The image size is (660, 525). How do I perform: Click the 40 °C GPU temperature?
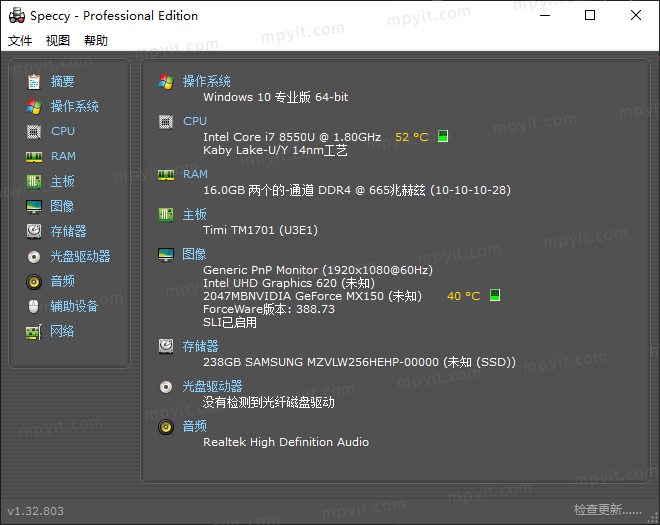(x=464, y=296)
